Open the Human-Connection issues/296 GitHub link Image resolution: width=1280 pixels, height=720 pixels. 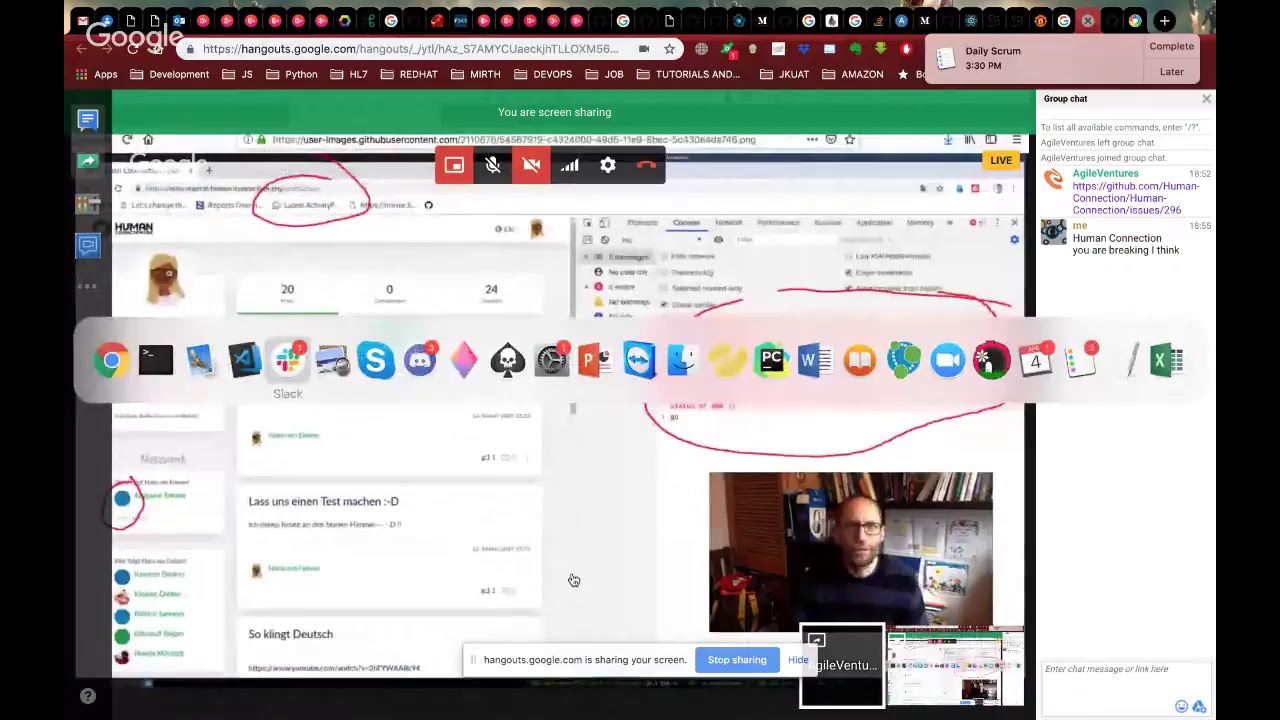tap(1135, 198)
